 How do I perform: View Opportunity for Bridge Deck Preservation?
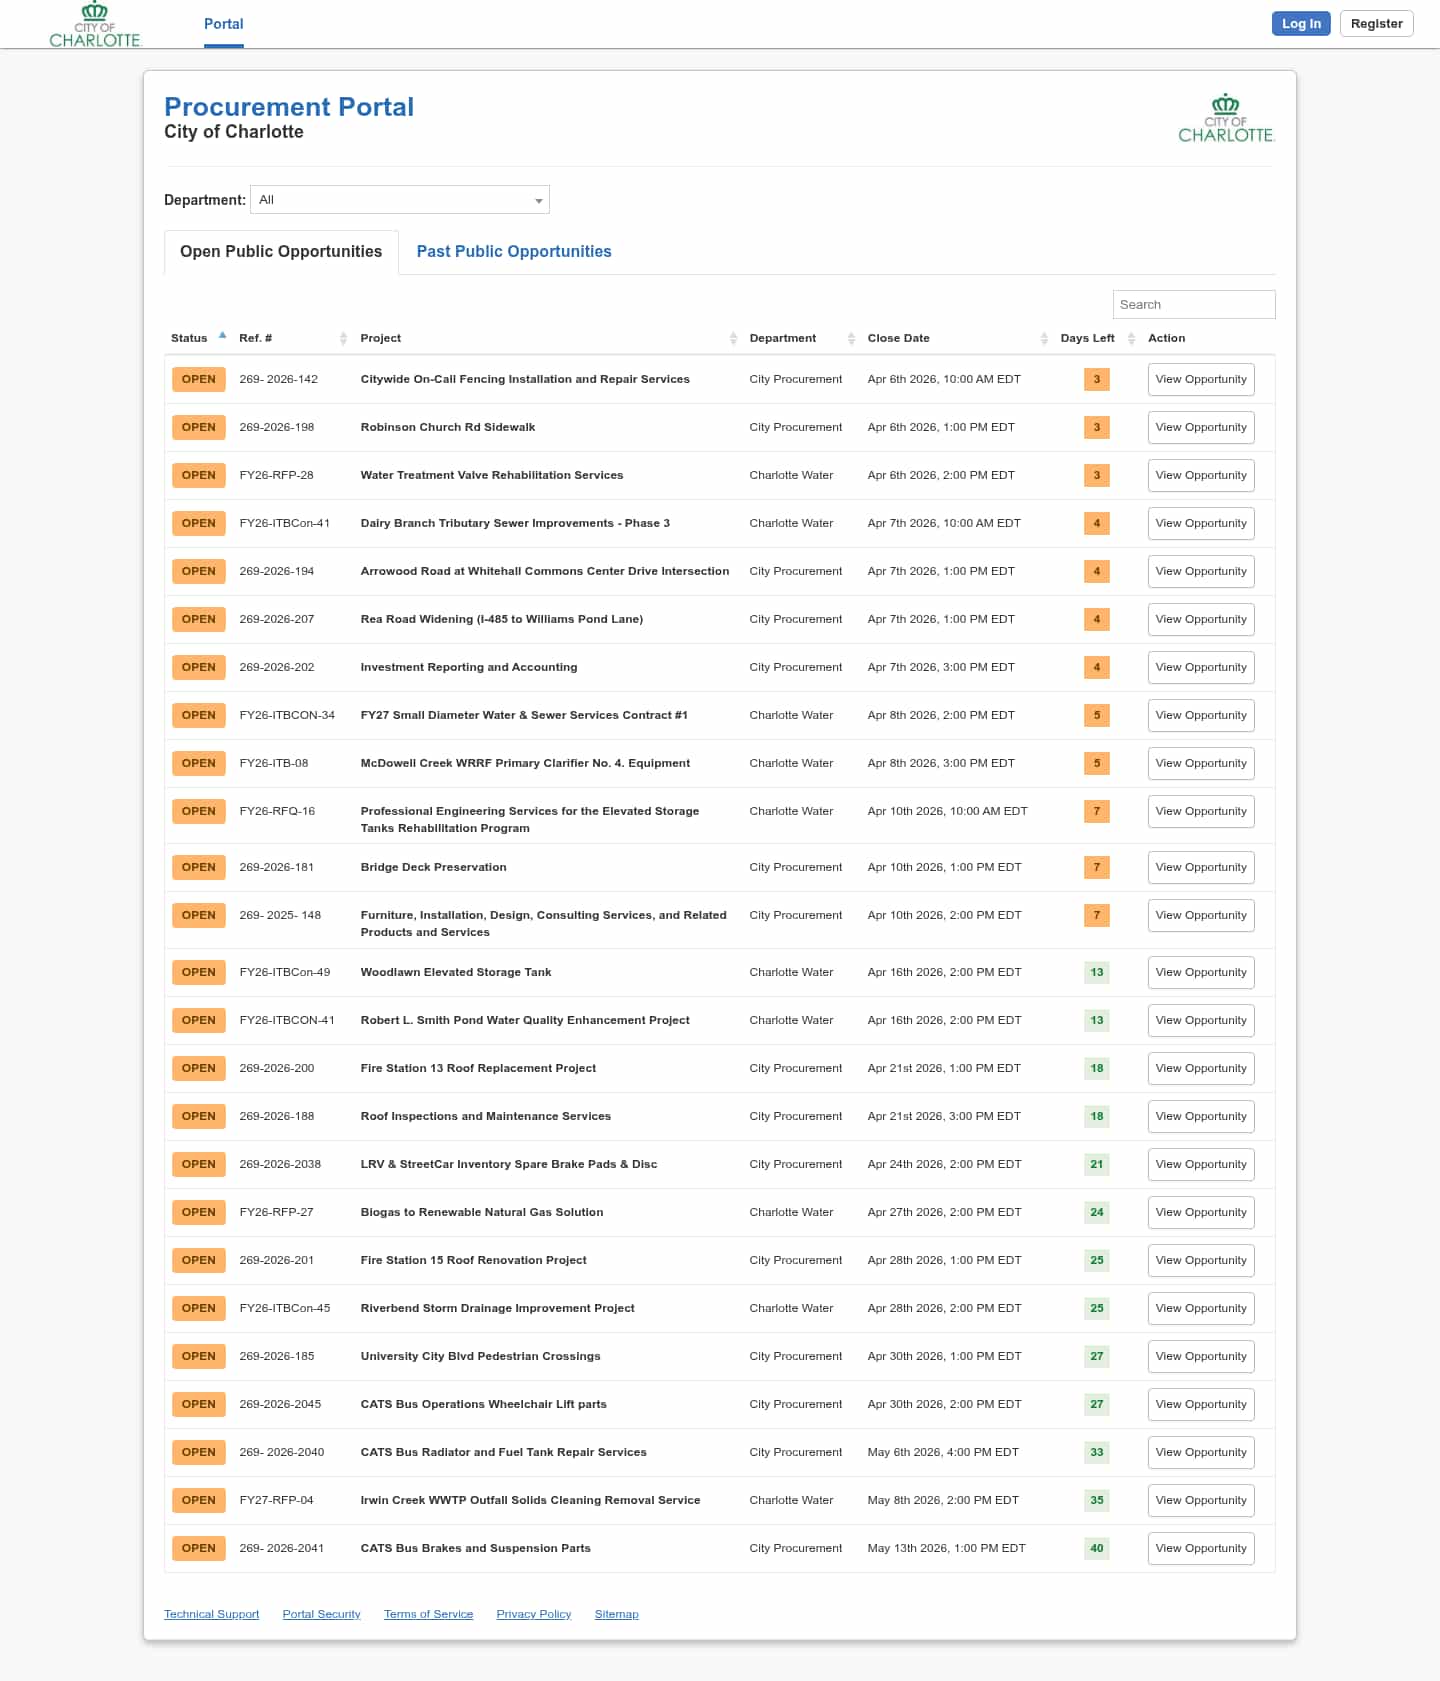point(1201,868)
